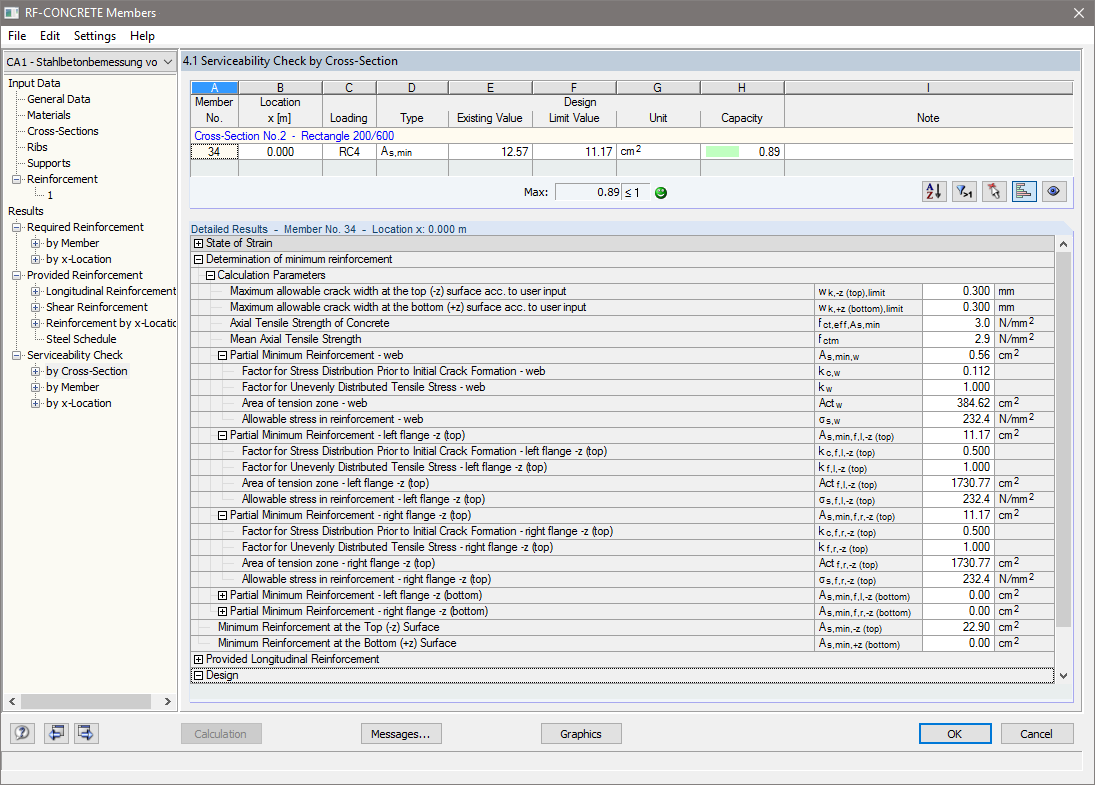Expand Required Reinforcement by Member node
This screenshot has width=1095, height=785.
[x=35, y=243]
